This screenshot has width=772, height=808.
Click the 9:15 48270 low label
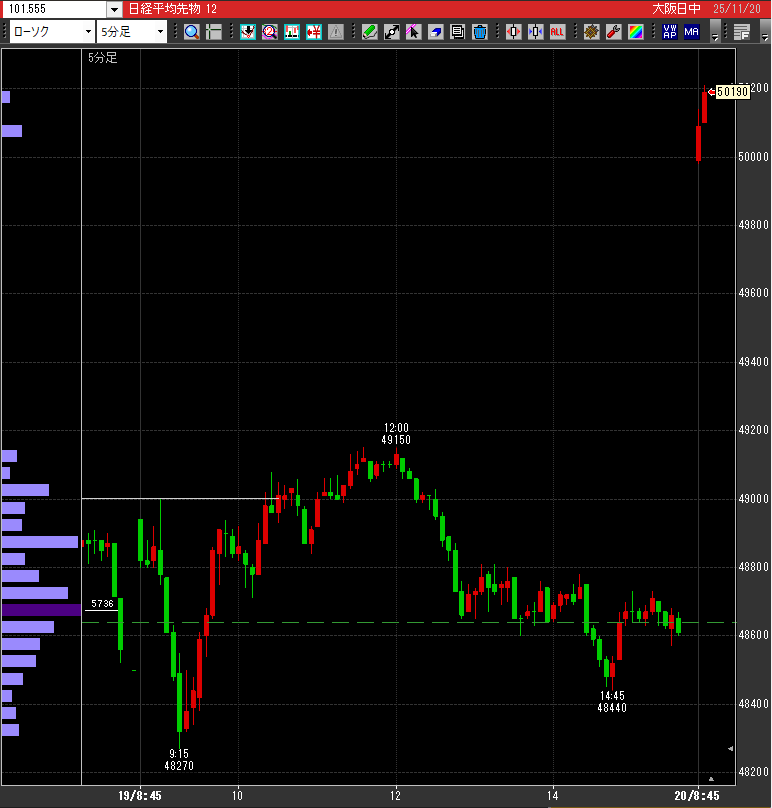pyautogui.click(x=179, y=760)
